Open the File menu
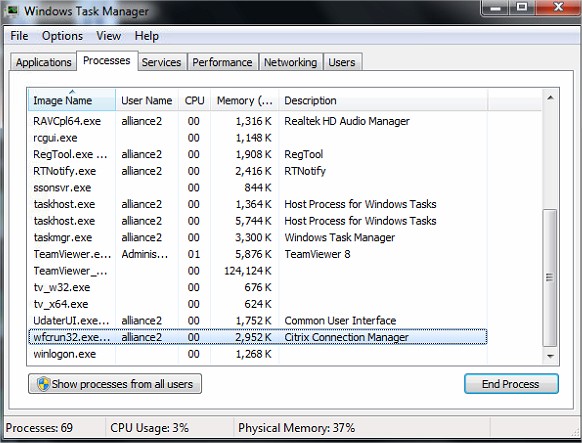 (x=19, y=36)
